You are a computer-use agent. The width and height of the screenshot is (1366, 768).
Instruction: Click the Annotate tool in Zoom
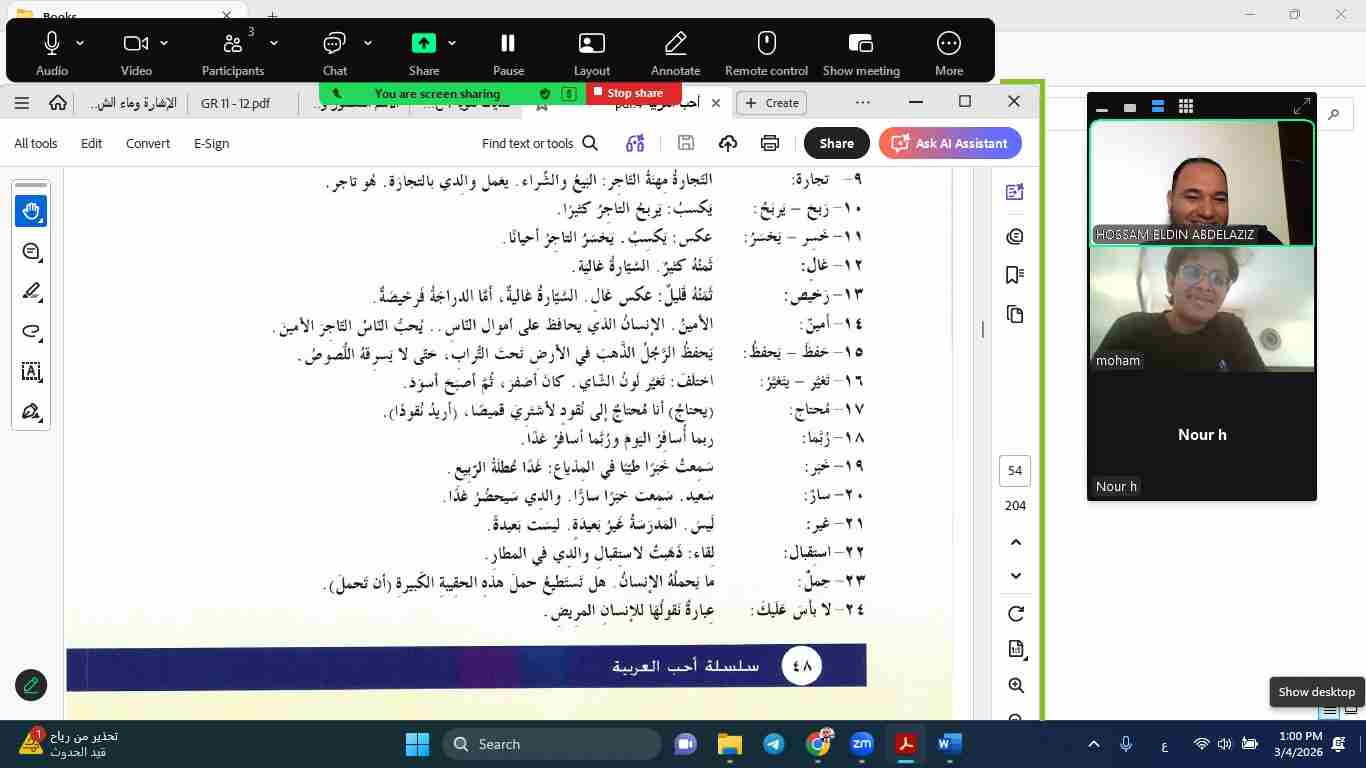(675, 52)
